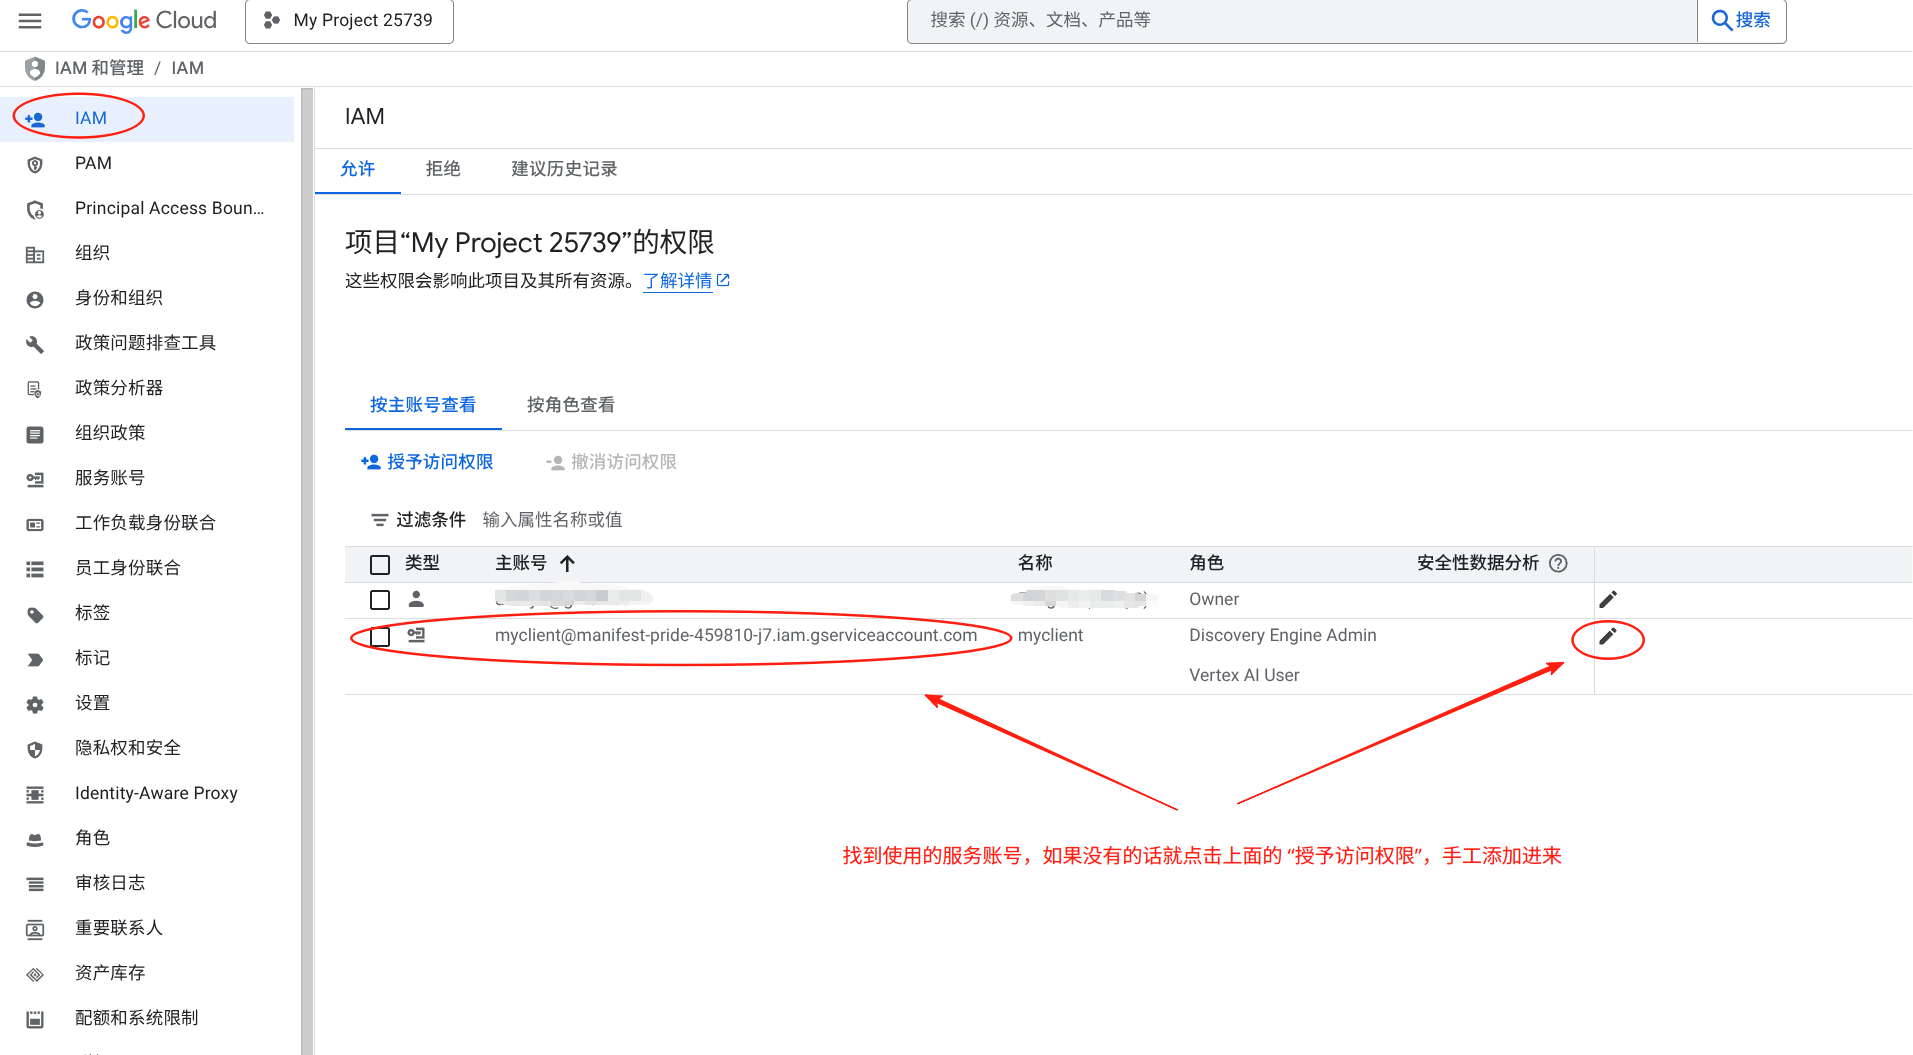
Task: Click the search resources input field
Action: (x=1301, y=21)
